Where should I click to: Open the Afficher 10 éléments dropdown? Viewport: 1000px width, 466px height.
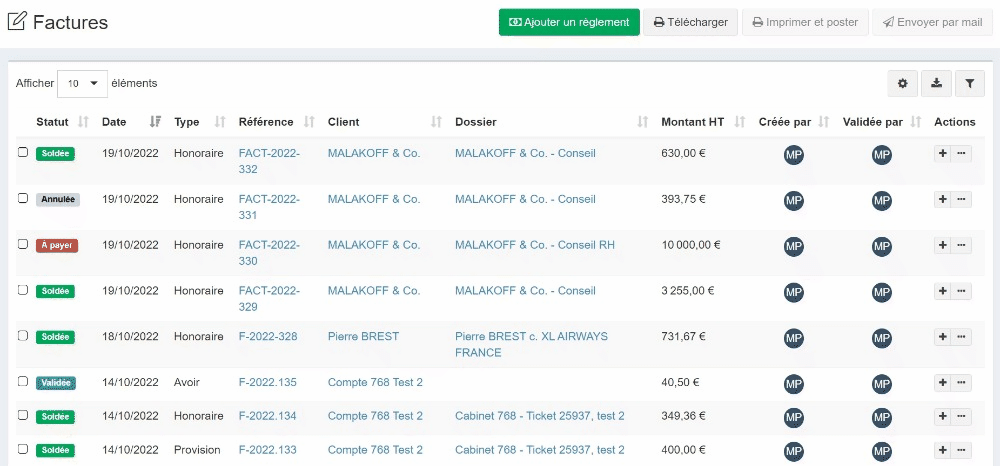tap(82, 84)
